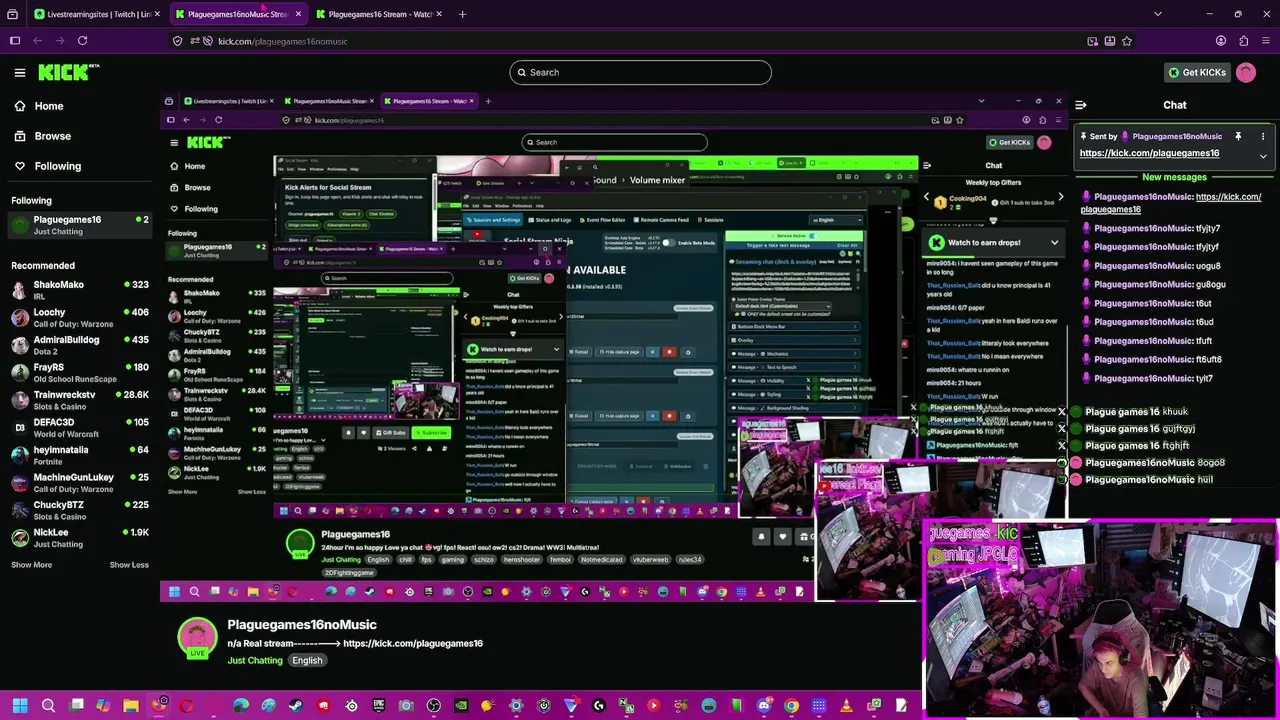Screen dimensions: 1280x720
Task: Open Just Chatting category link below stream
Action: [x=254, y=660]
